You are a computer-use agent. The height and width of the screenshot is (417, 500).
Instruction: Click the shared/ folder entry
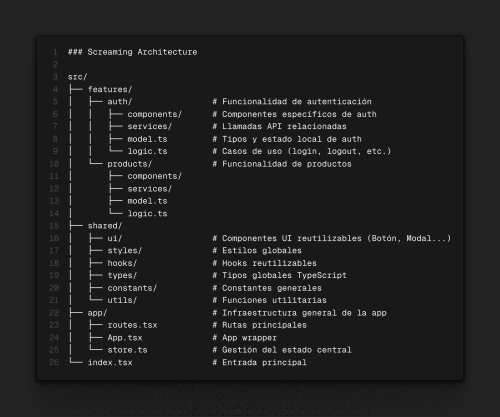105,226
